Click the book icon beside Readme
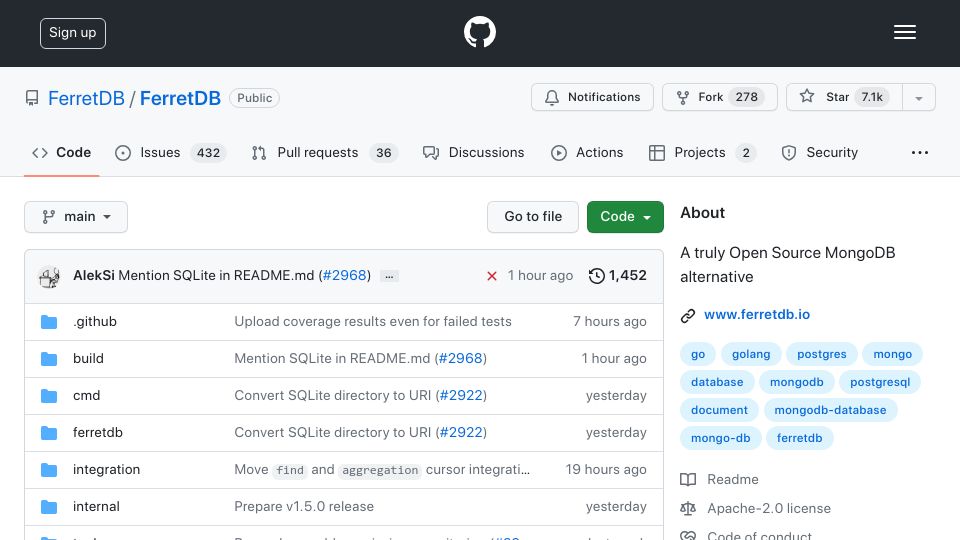Image resolution: width=960 pixels, height=540 pixels. point(688,479)
